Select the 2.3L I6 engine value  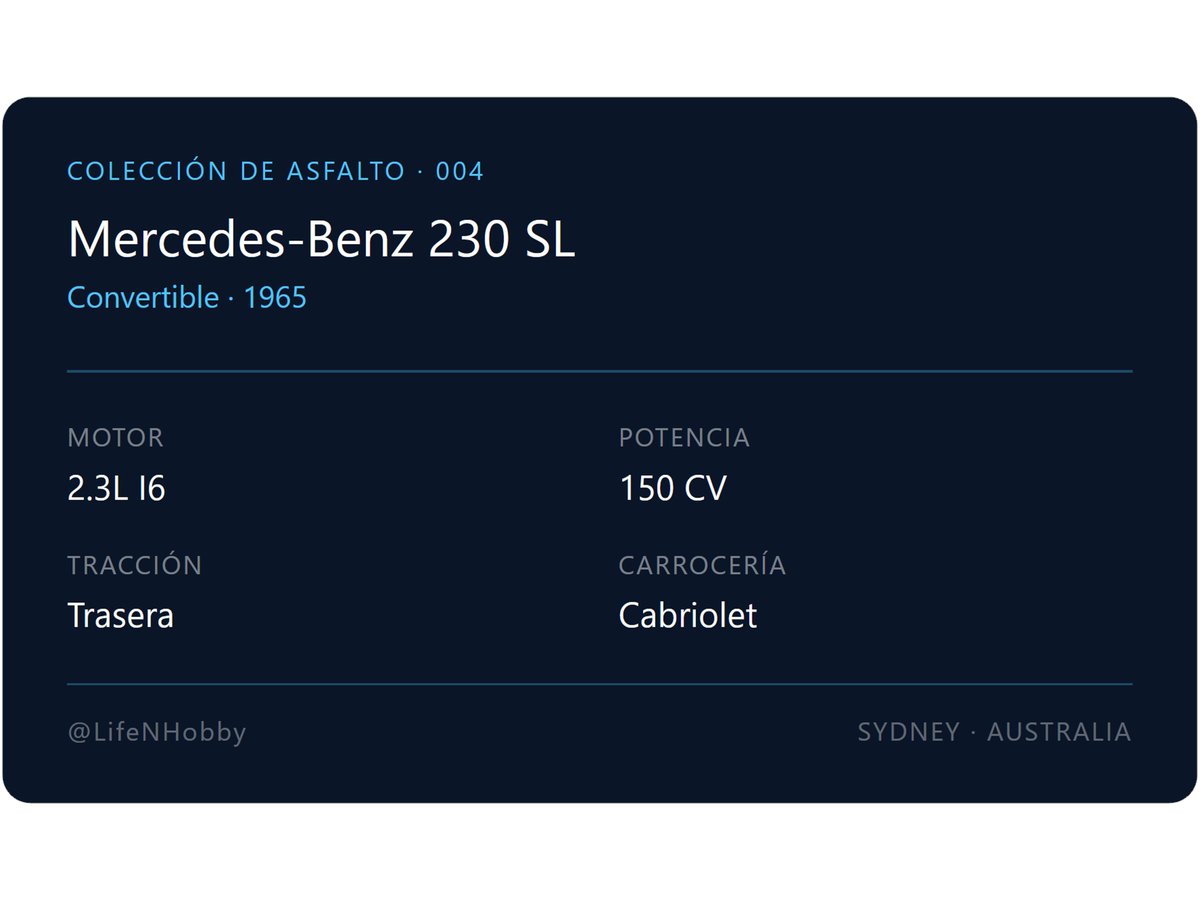(x=116, y=489)
